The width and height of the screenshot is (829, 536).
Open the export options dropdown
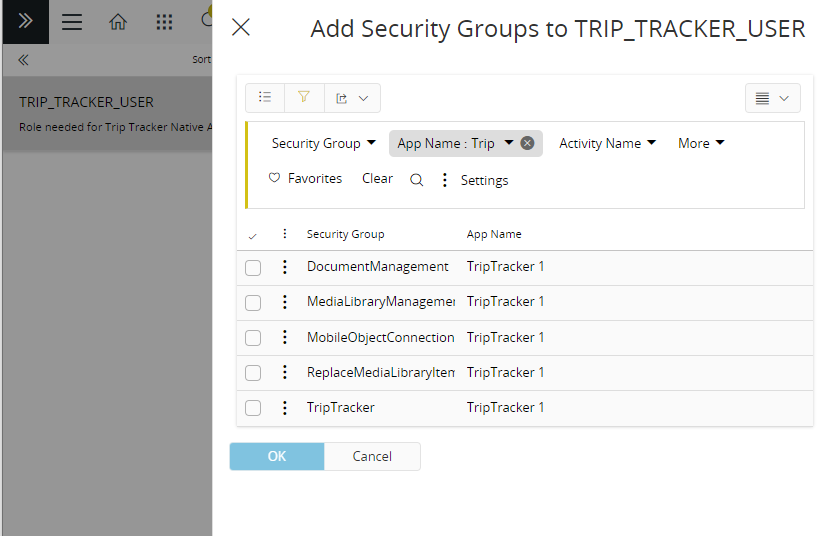[x=352, y=98]
